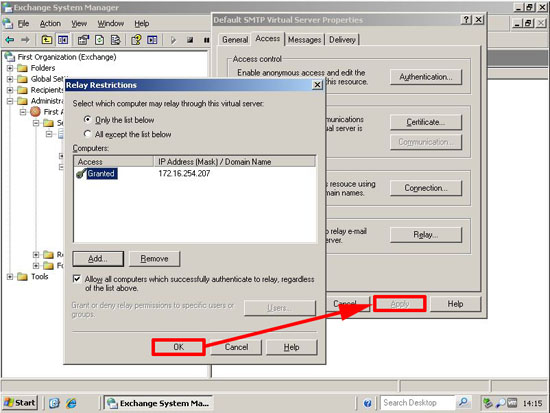
Task: Click the rightmost tray icon next to the clock
Action: point(512,403)
